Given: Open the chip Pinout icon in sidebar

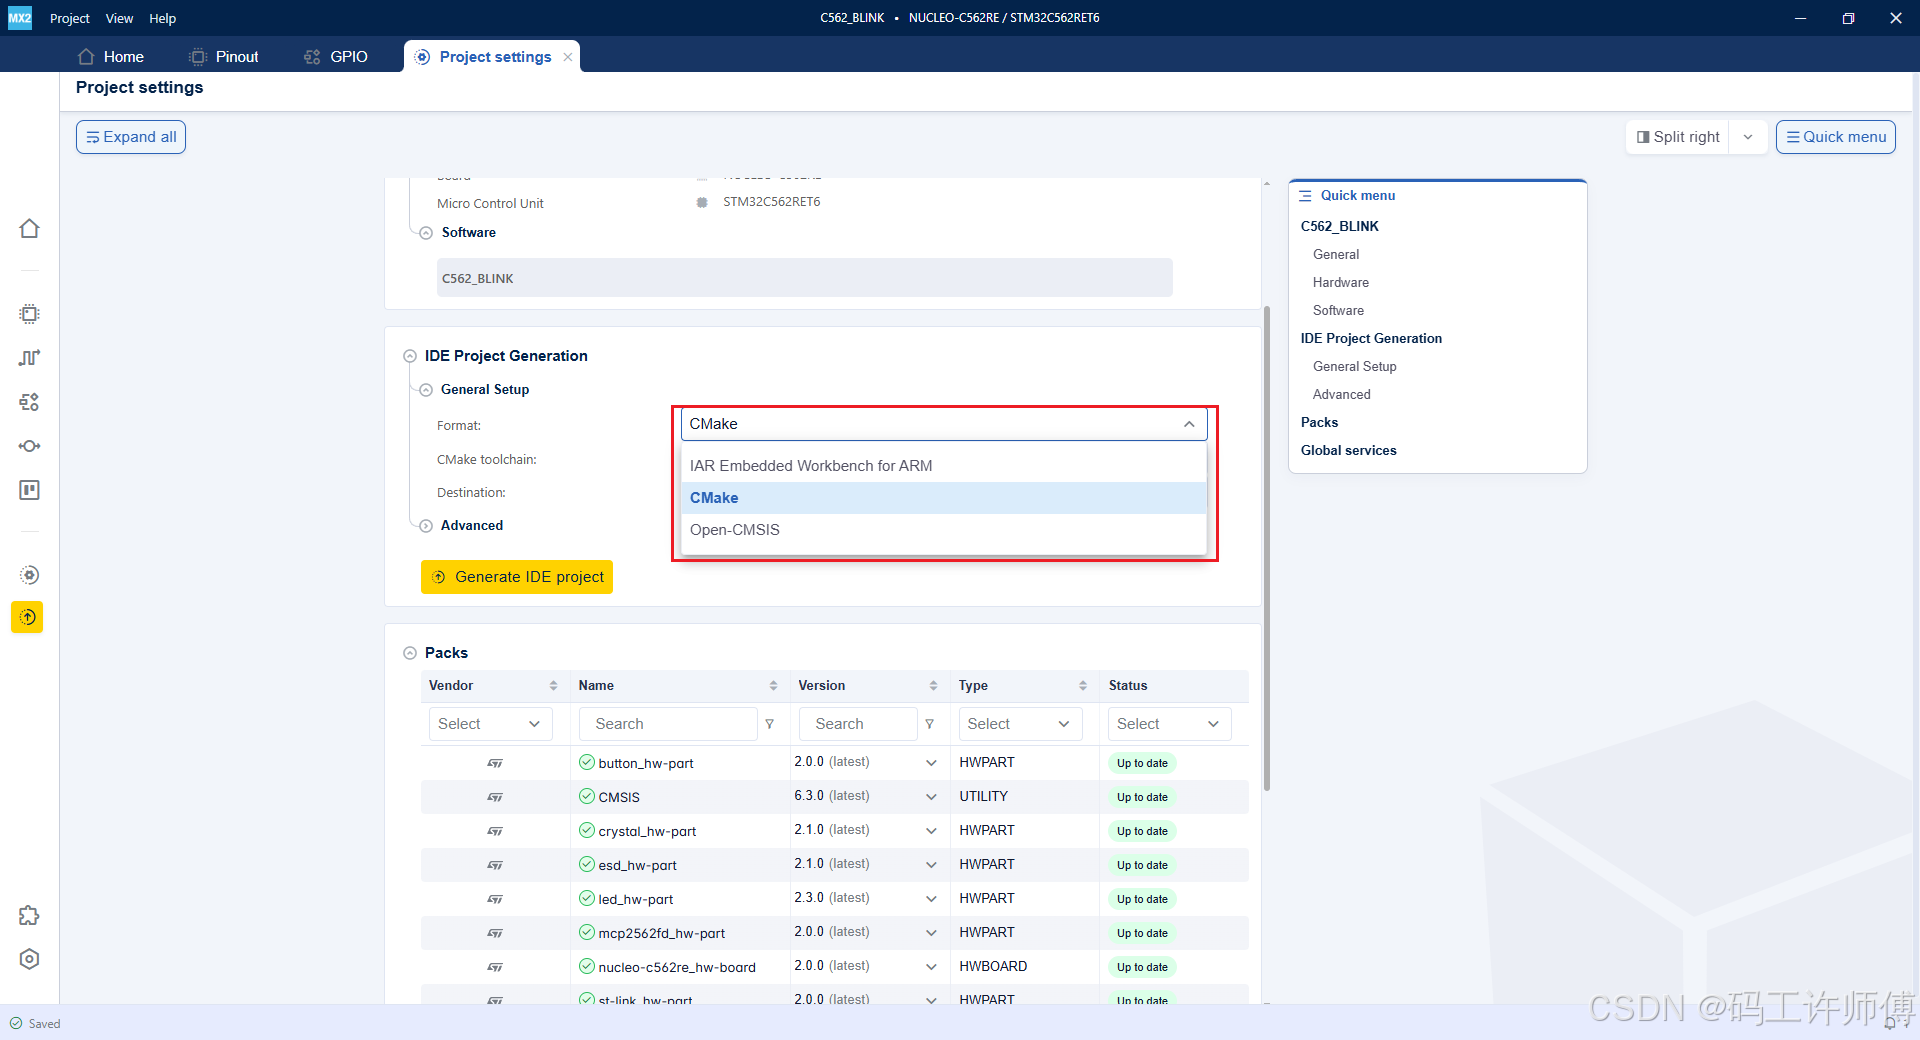Looking at the screenshot, I should click(x=29, y=314).
